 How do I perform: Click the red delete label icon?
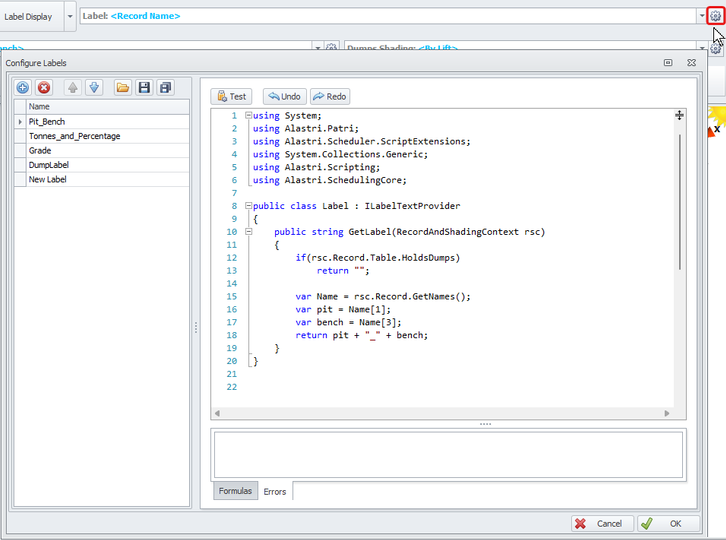[x=44, y=88]
